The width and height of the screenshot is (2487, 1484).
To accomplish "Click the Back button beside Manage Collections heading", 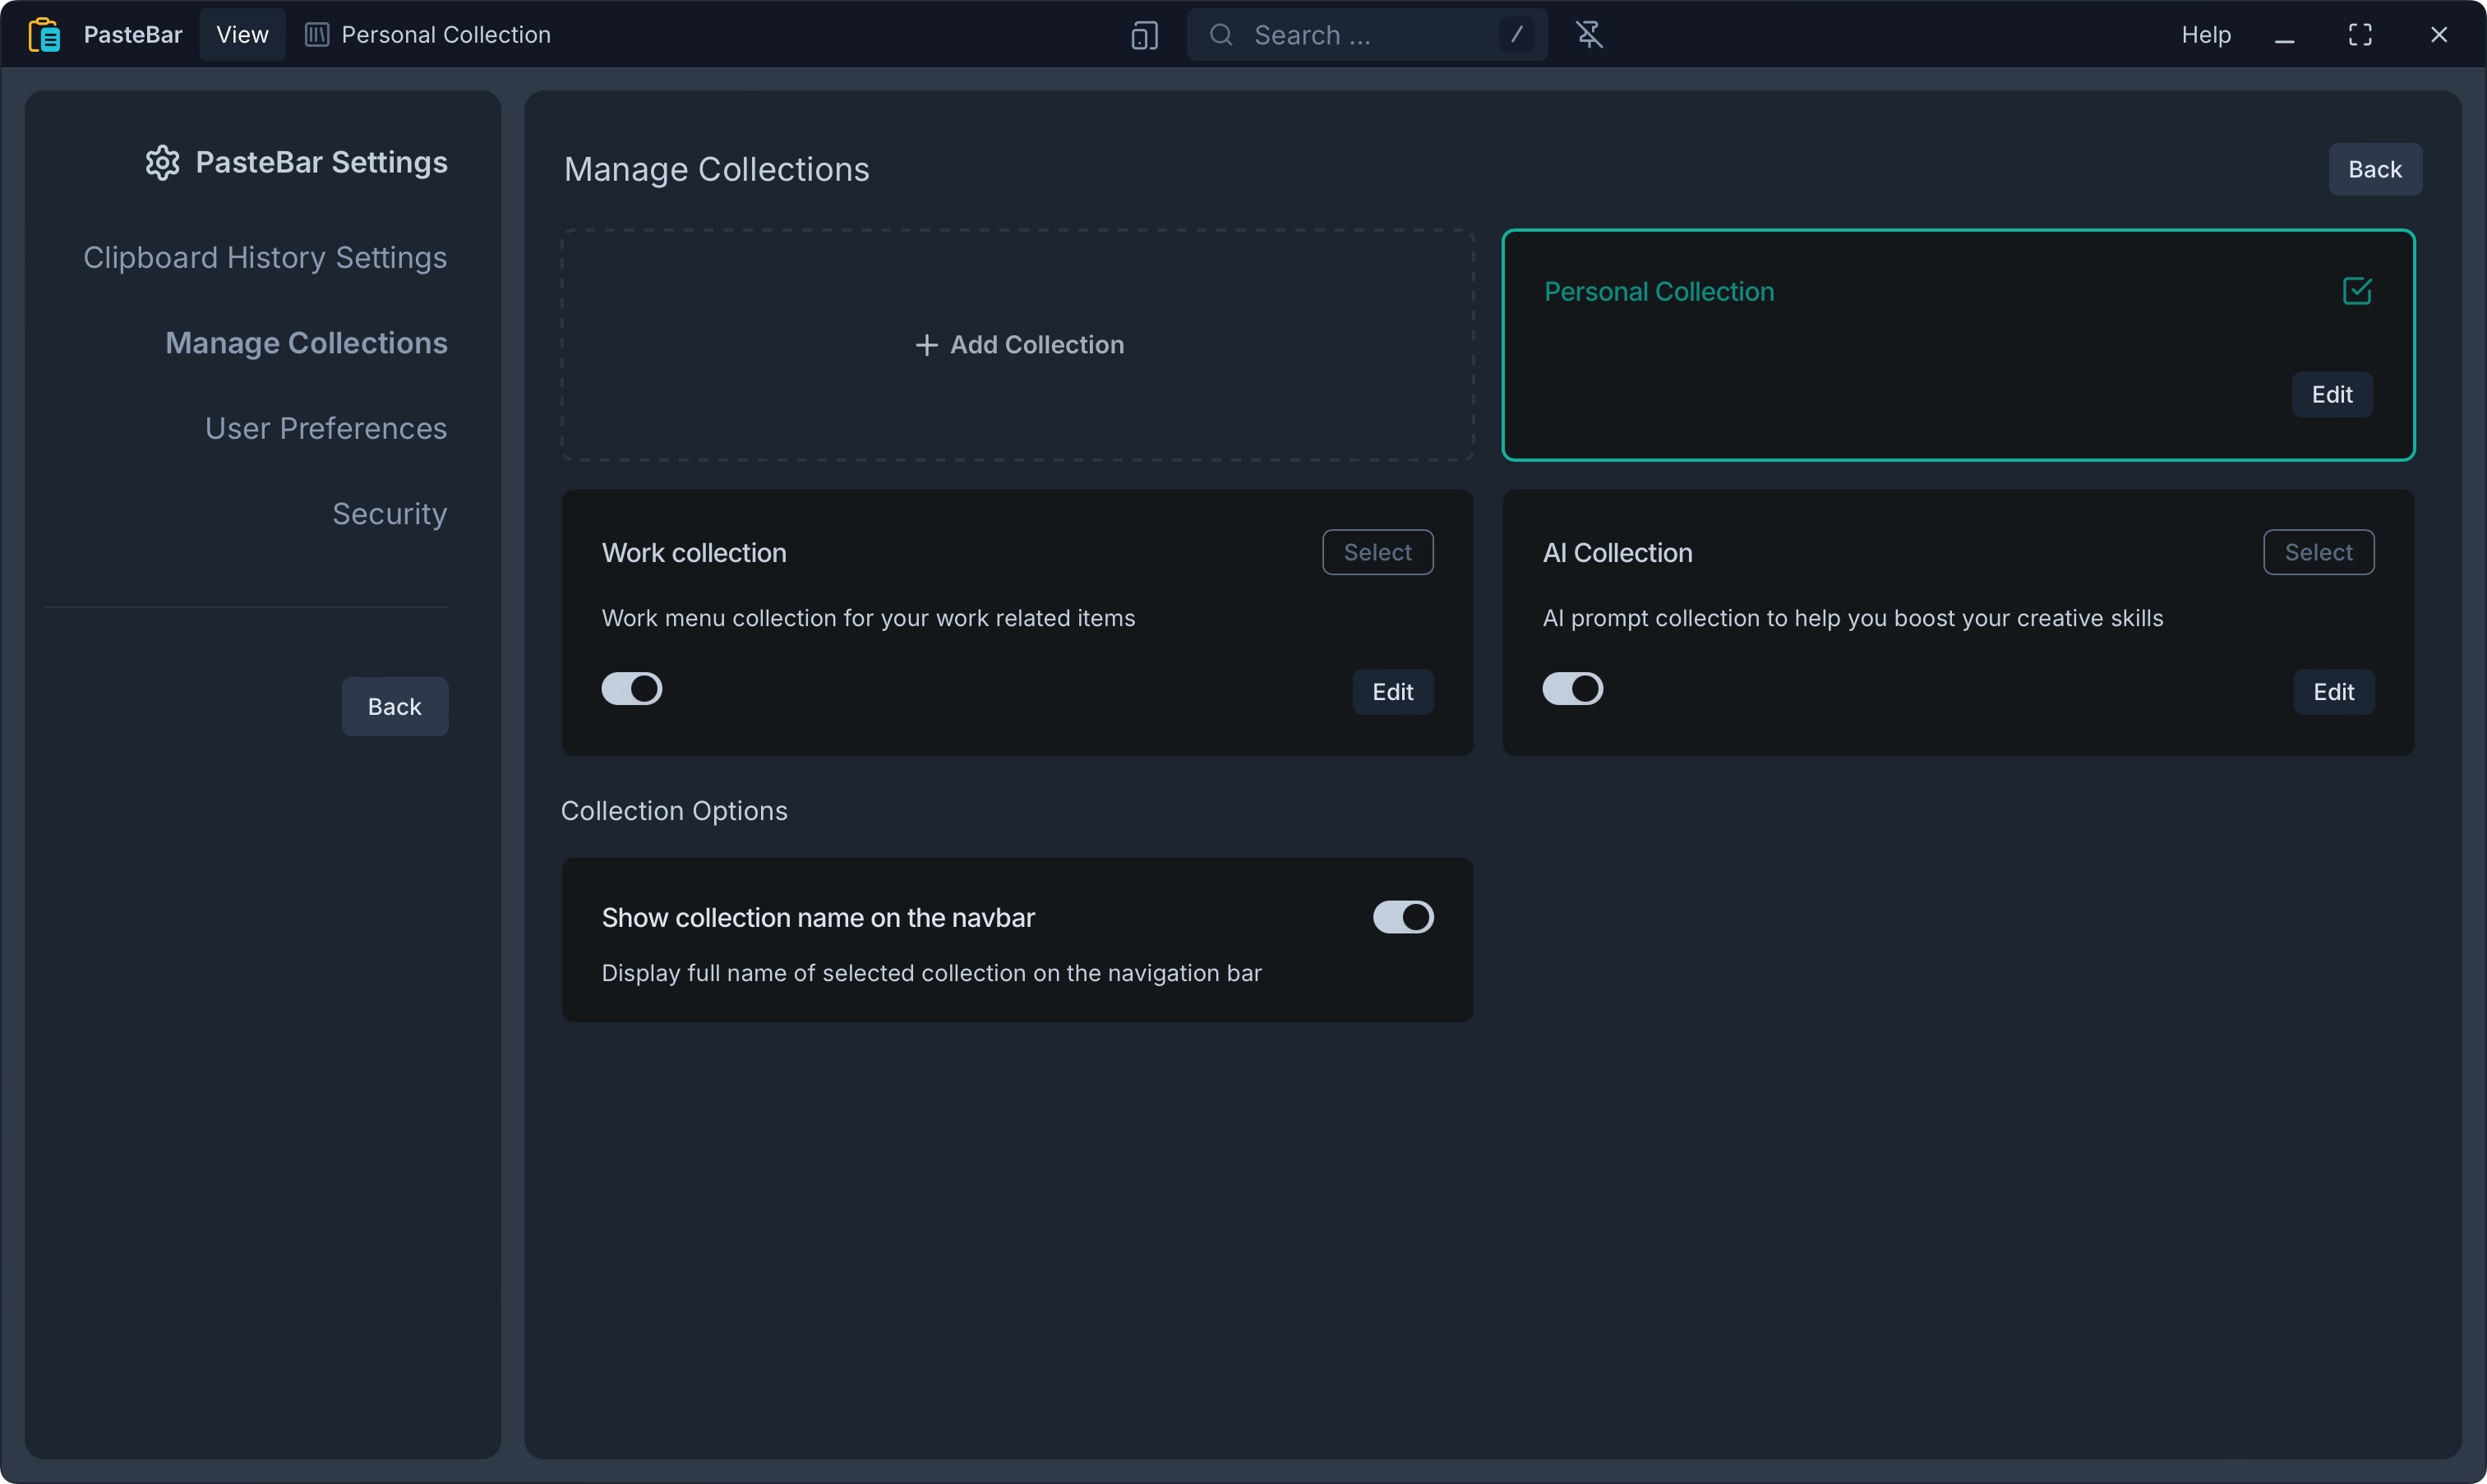I will [2374, 170].
